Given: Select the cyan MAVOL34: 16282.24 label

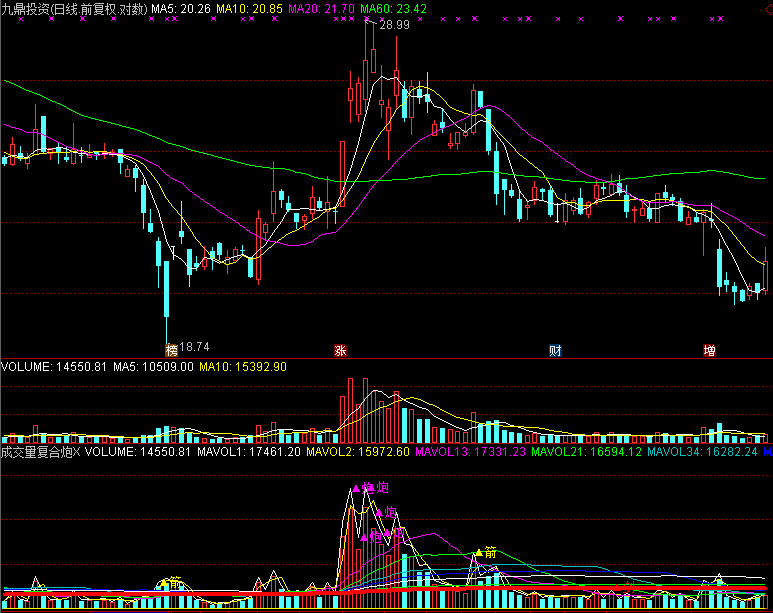Looking at the screenshot, I should point(702,451).
